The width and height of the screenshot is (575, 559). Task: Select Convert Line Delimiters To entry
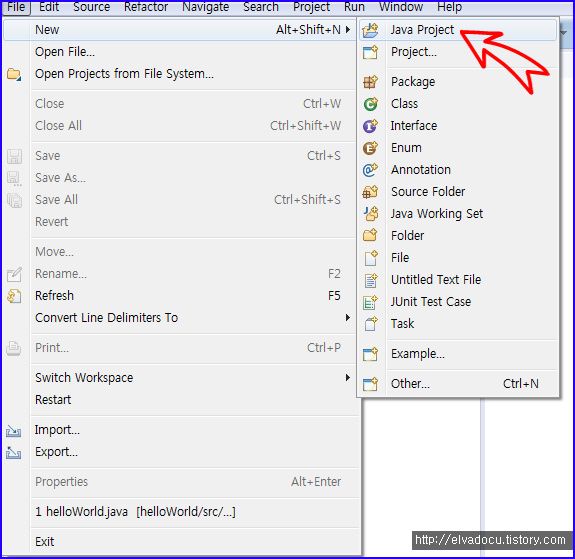(180, 318)
